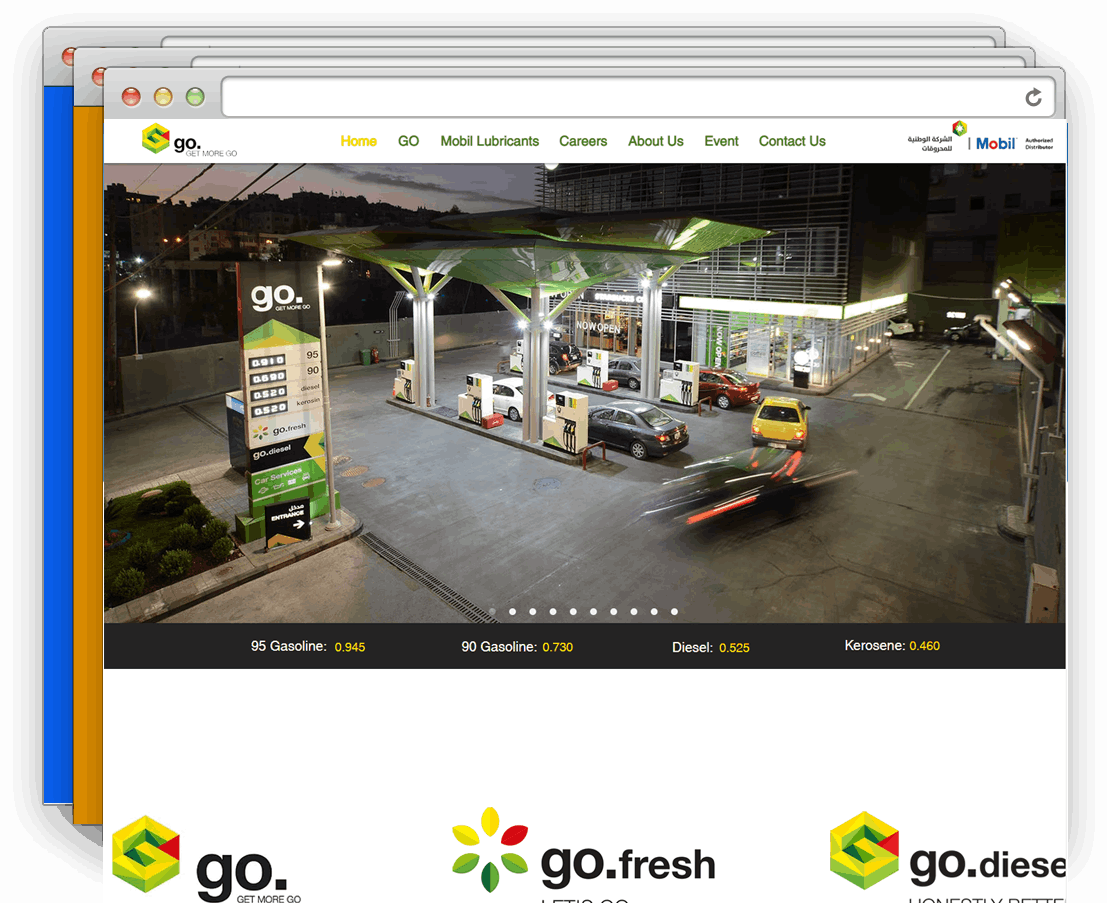1107x903 pixels.
Task: Click the browser reload icon
Action: pyautogui.click(x=1033, y=97)
